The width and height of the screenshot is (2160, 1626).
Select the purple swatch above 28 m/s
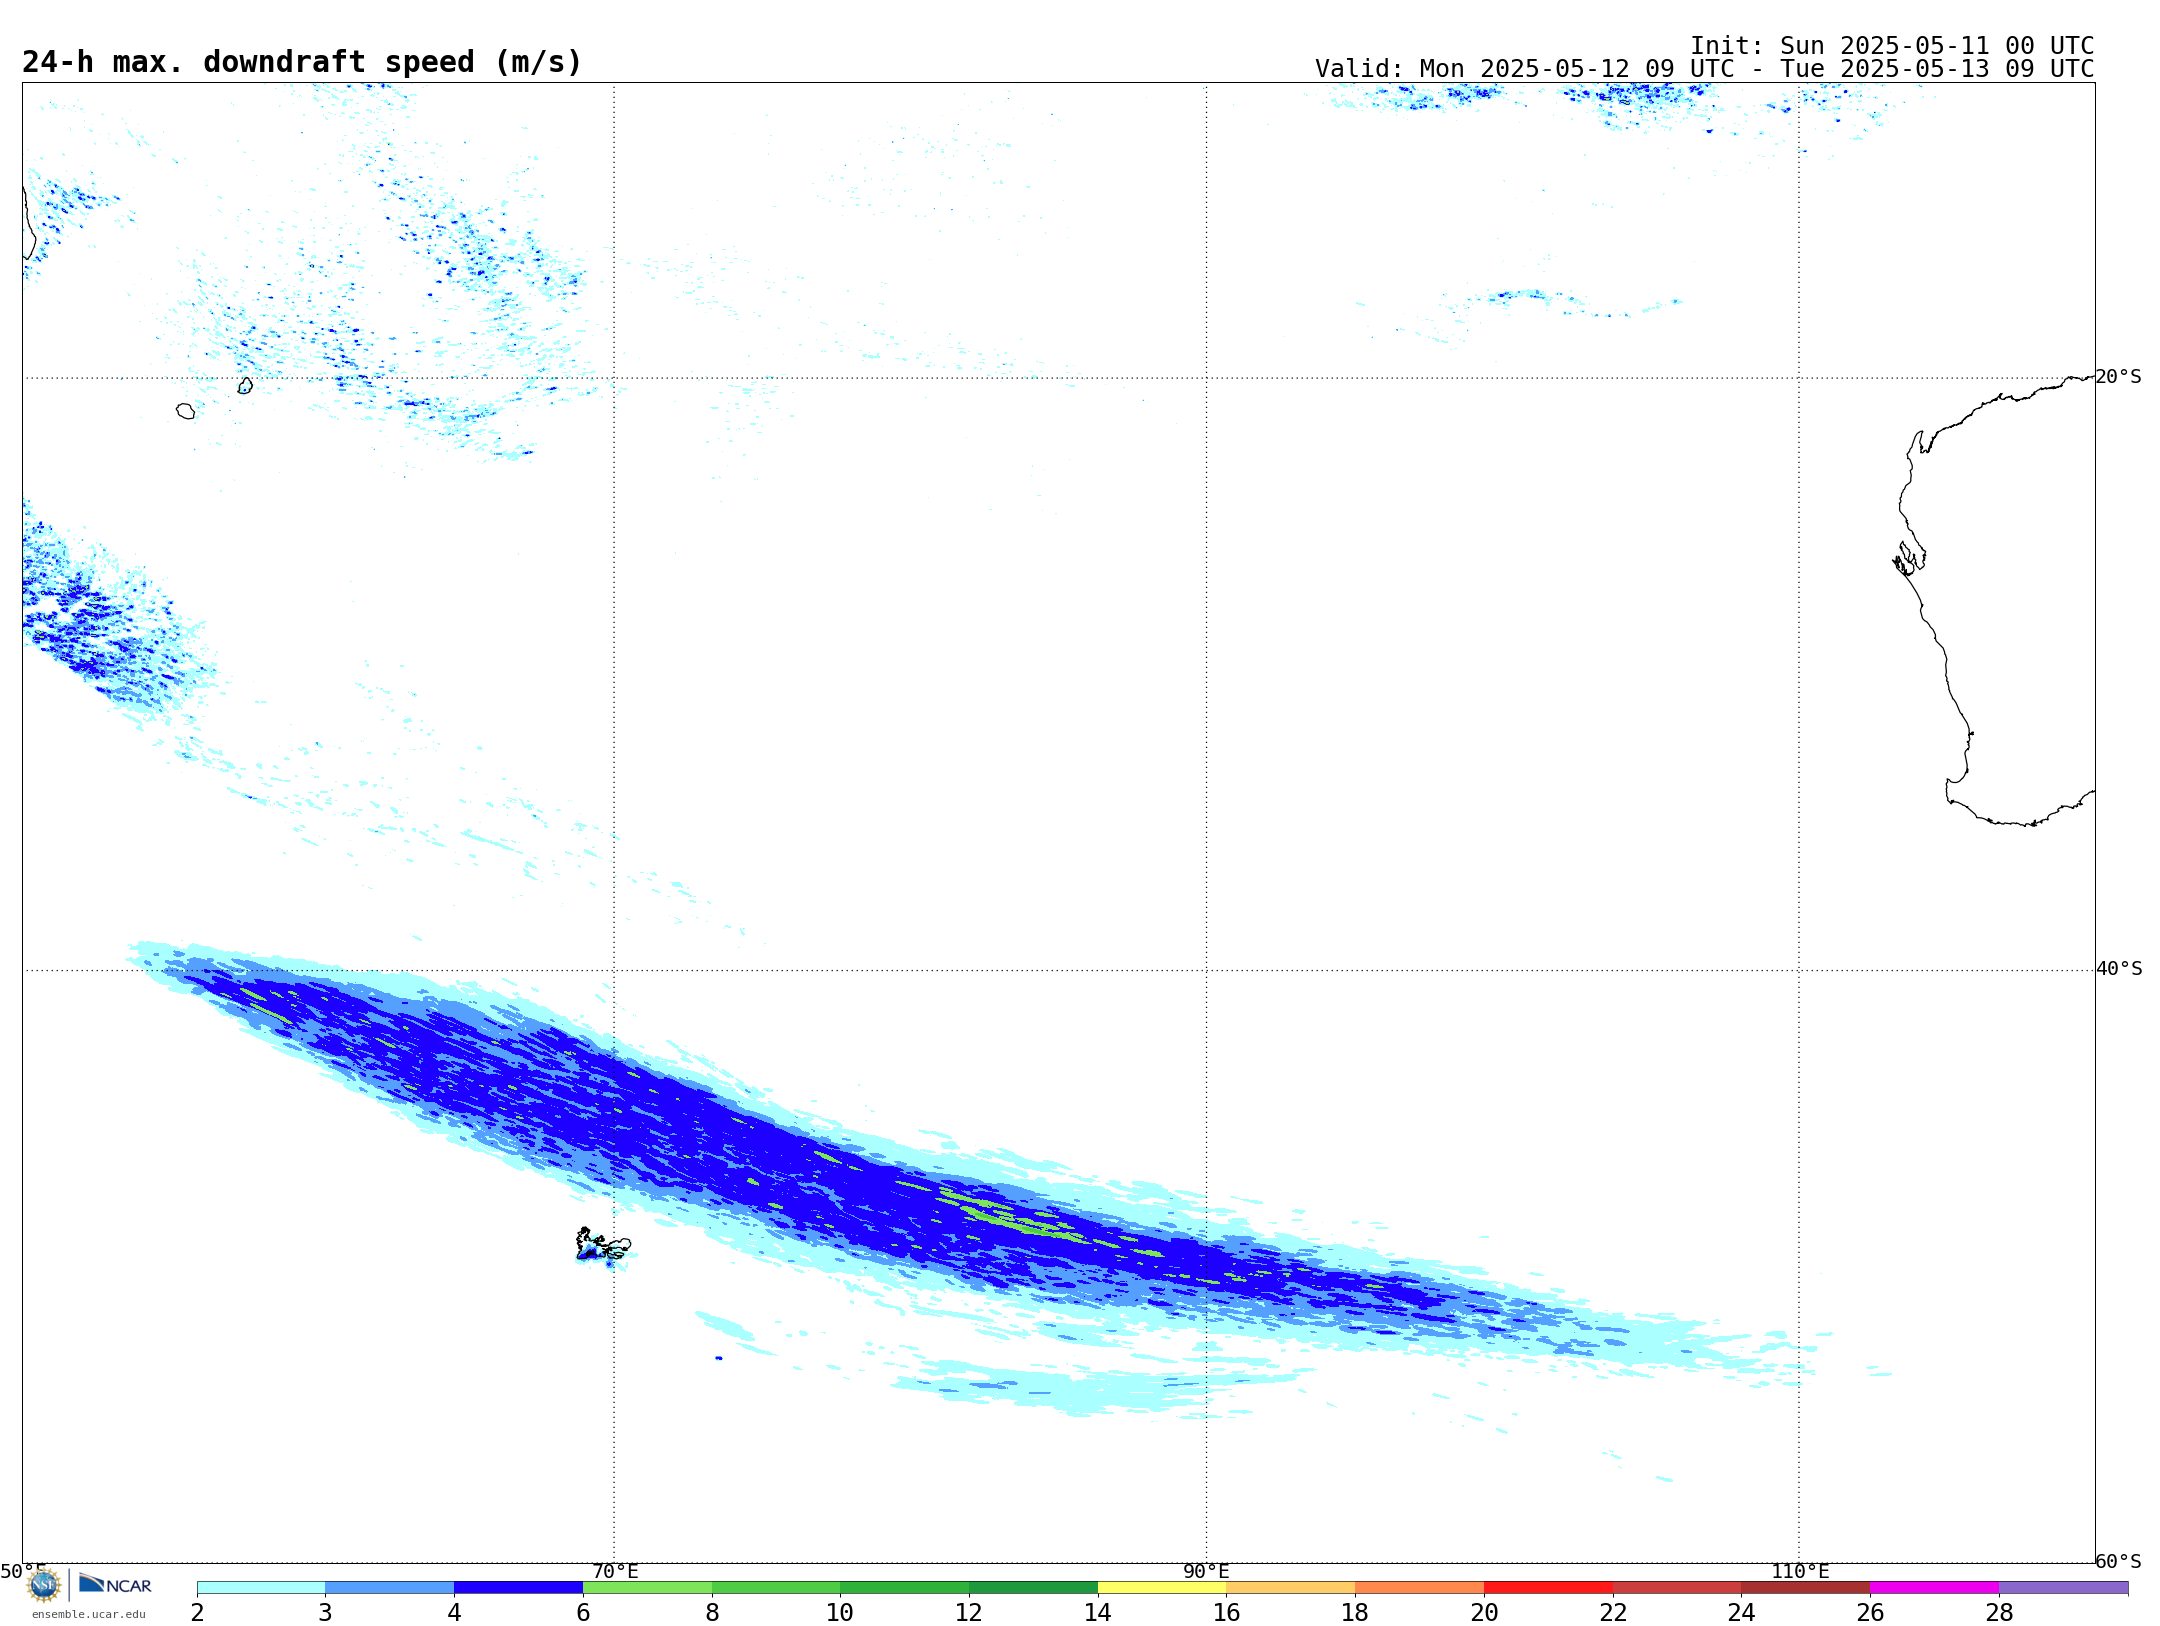(2063, 1587)
